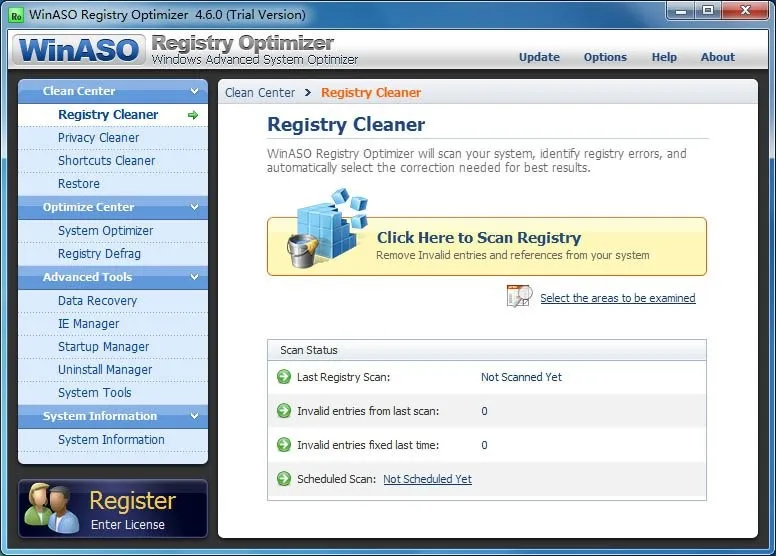The width and height of the screenshot is (776, 556).
Task: Click green icon beside Invalid entries from last scan
Action: point(284,410)
